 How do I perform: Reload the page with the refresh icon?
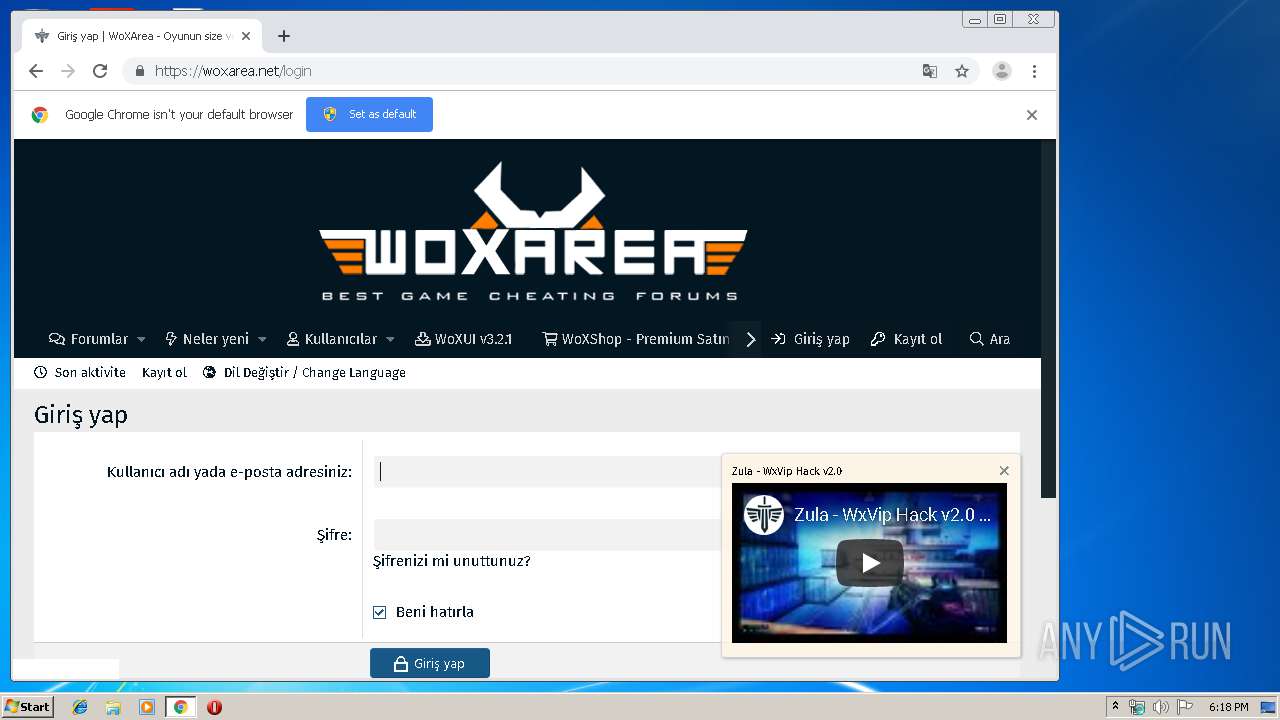(100, 71)
